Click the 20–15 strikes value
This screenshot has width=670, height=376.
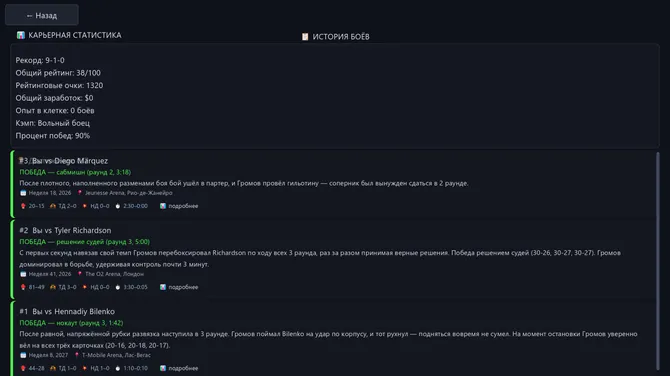tap(36, 206)
